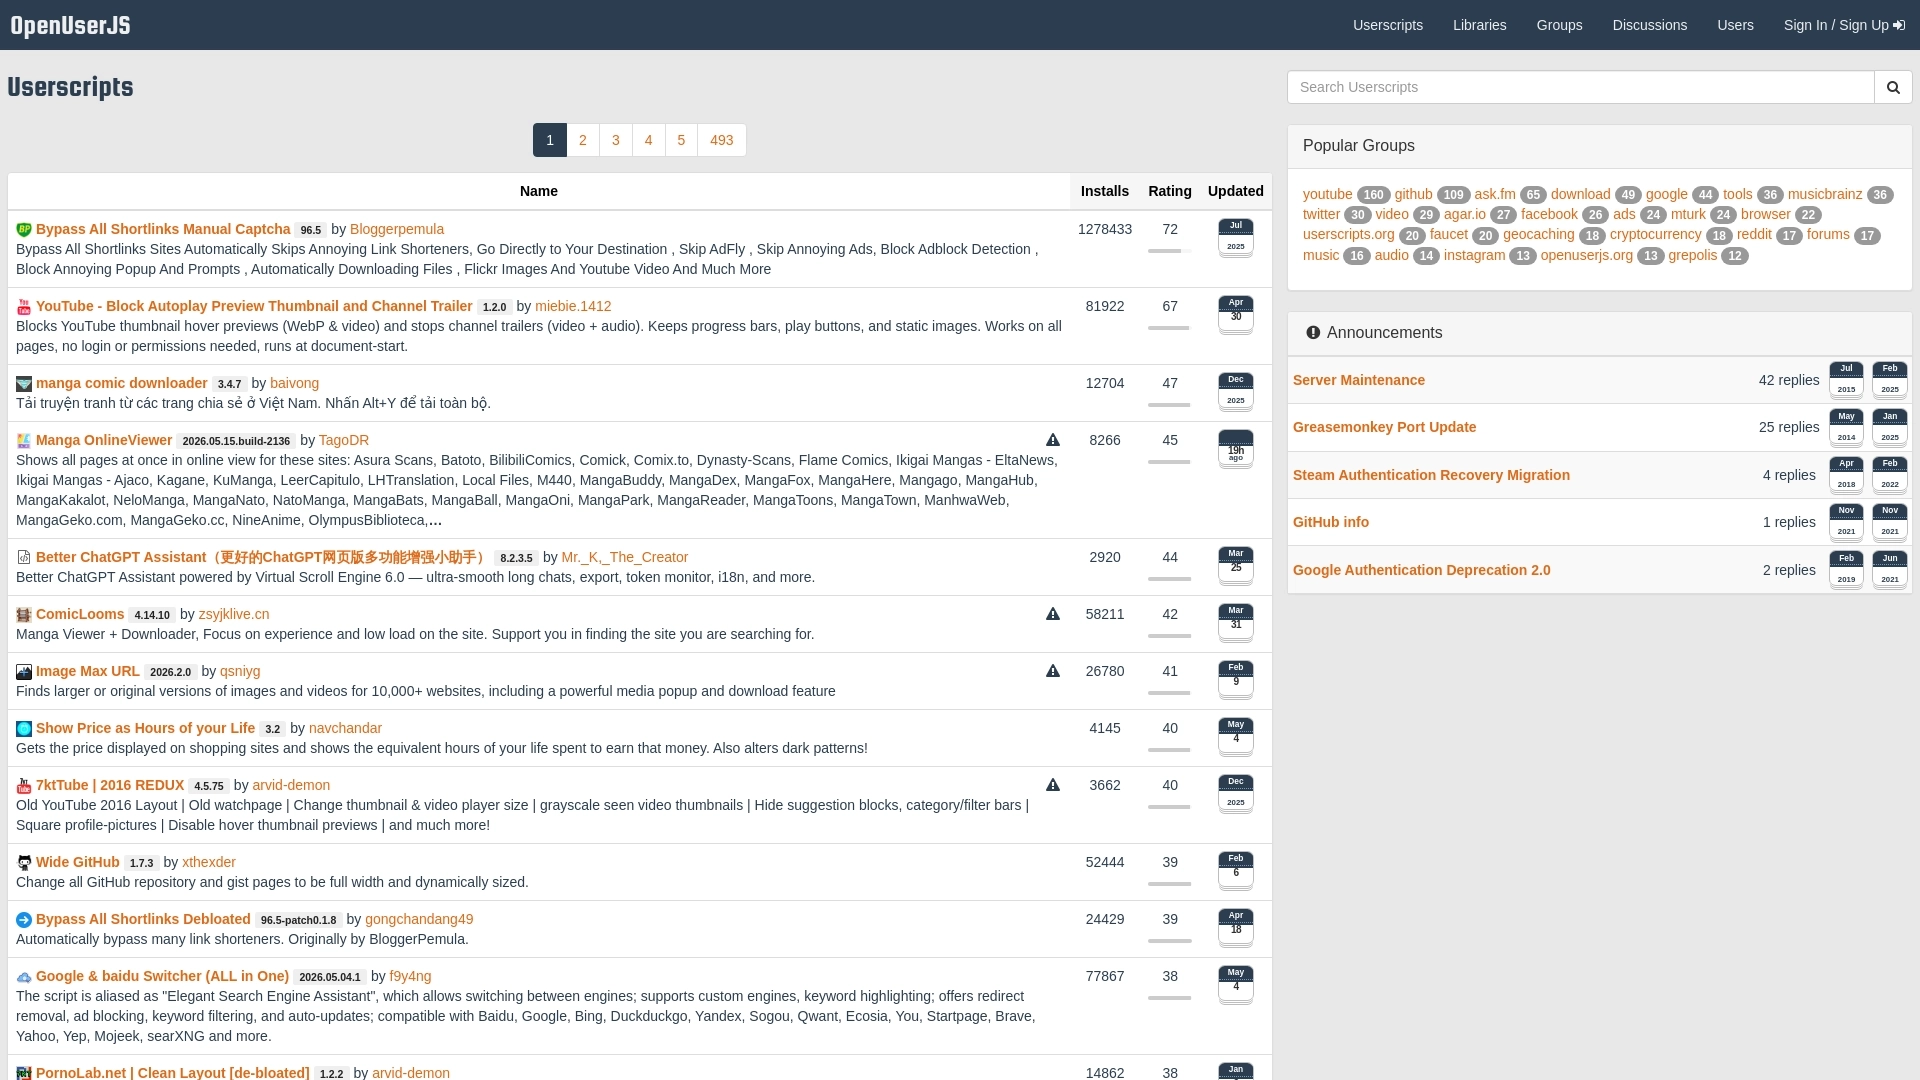Click the 19h ago calendar icon for Manga OnlineViewer
Image resolution: width=1920 pixels, height=1080 pixels.
point(1236,449)
